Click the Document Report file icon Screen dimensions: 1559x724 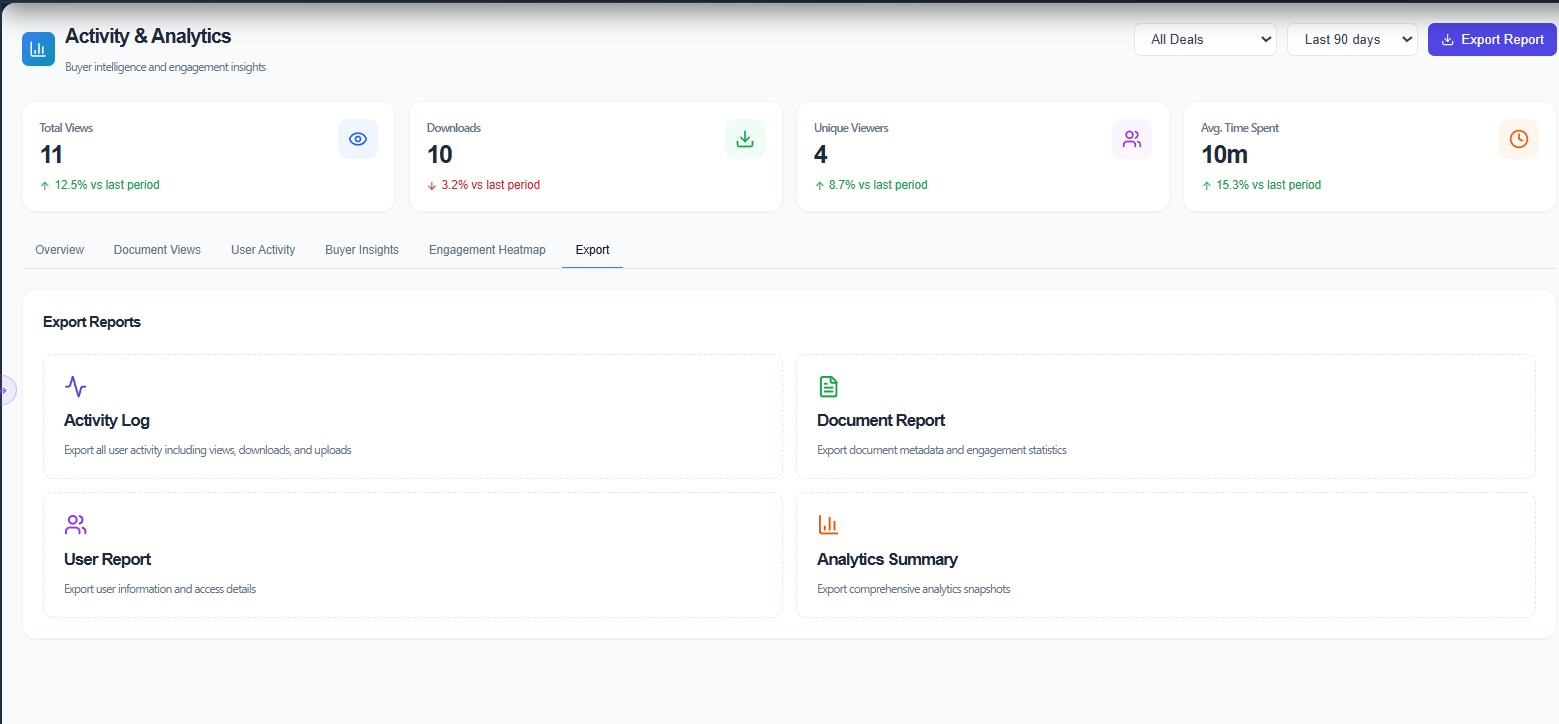pos(828,386)
